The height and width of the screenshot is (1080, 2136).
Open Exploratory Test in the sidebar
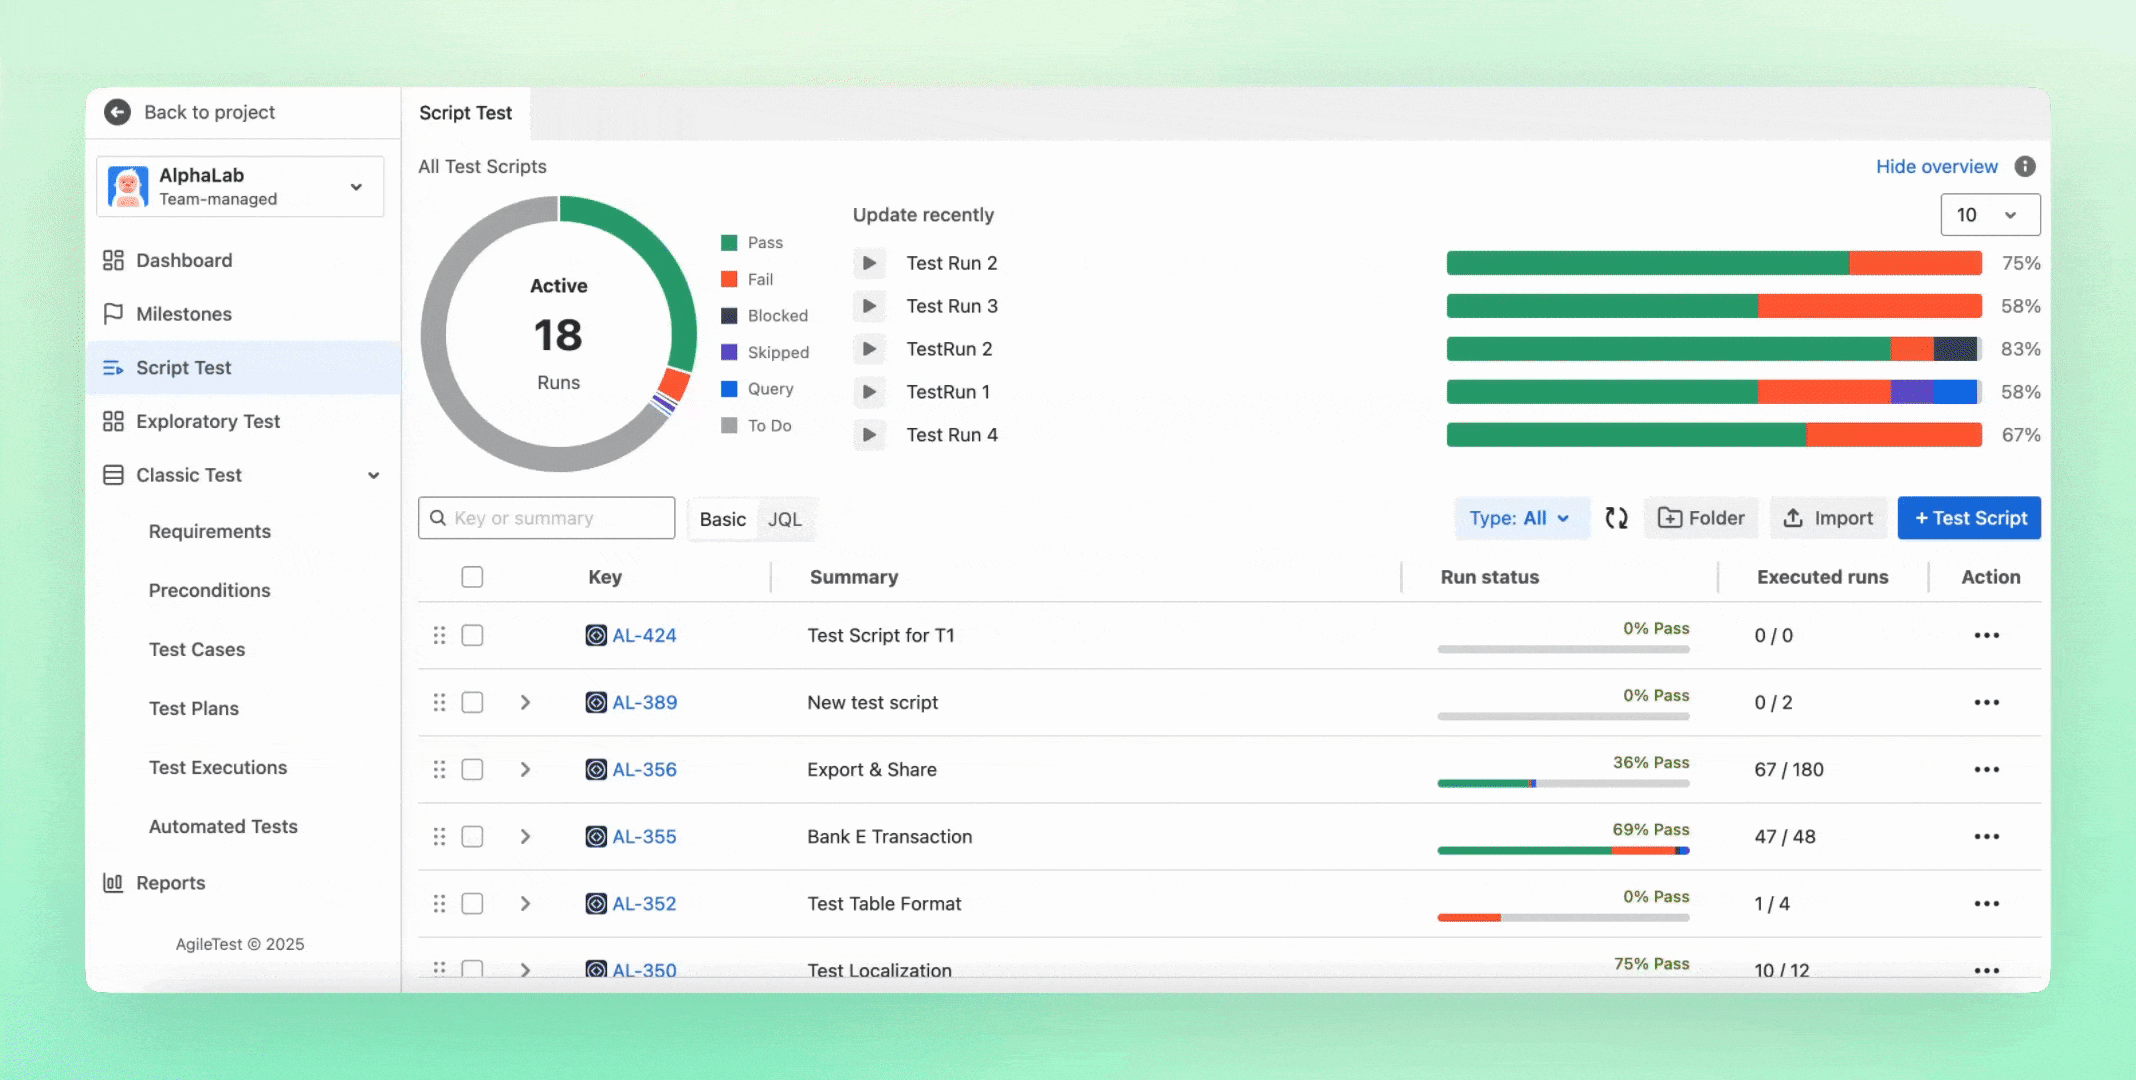click(x=208, y=422)
